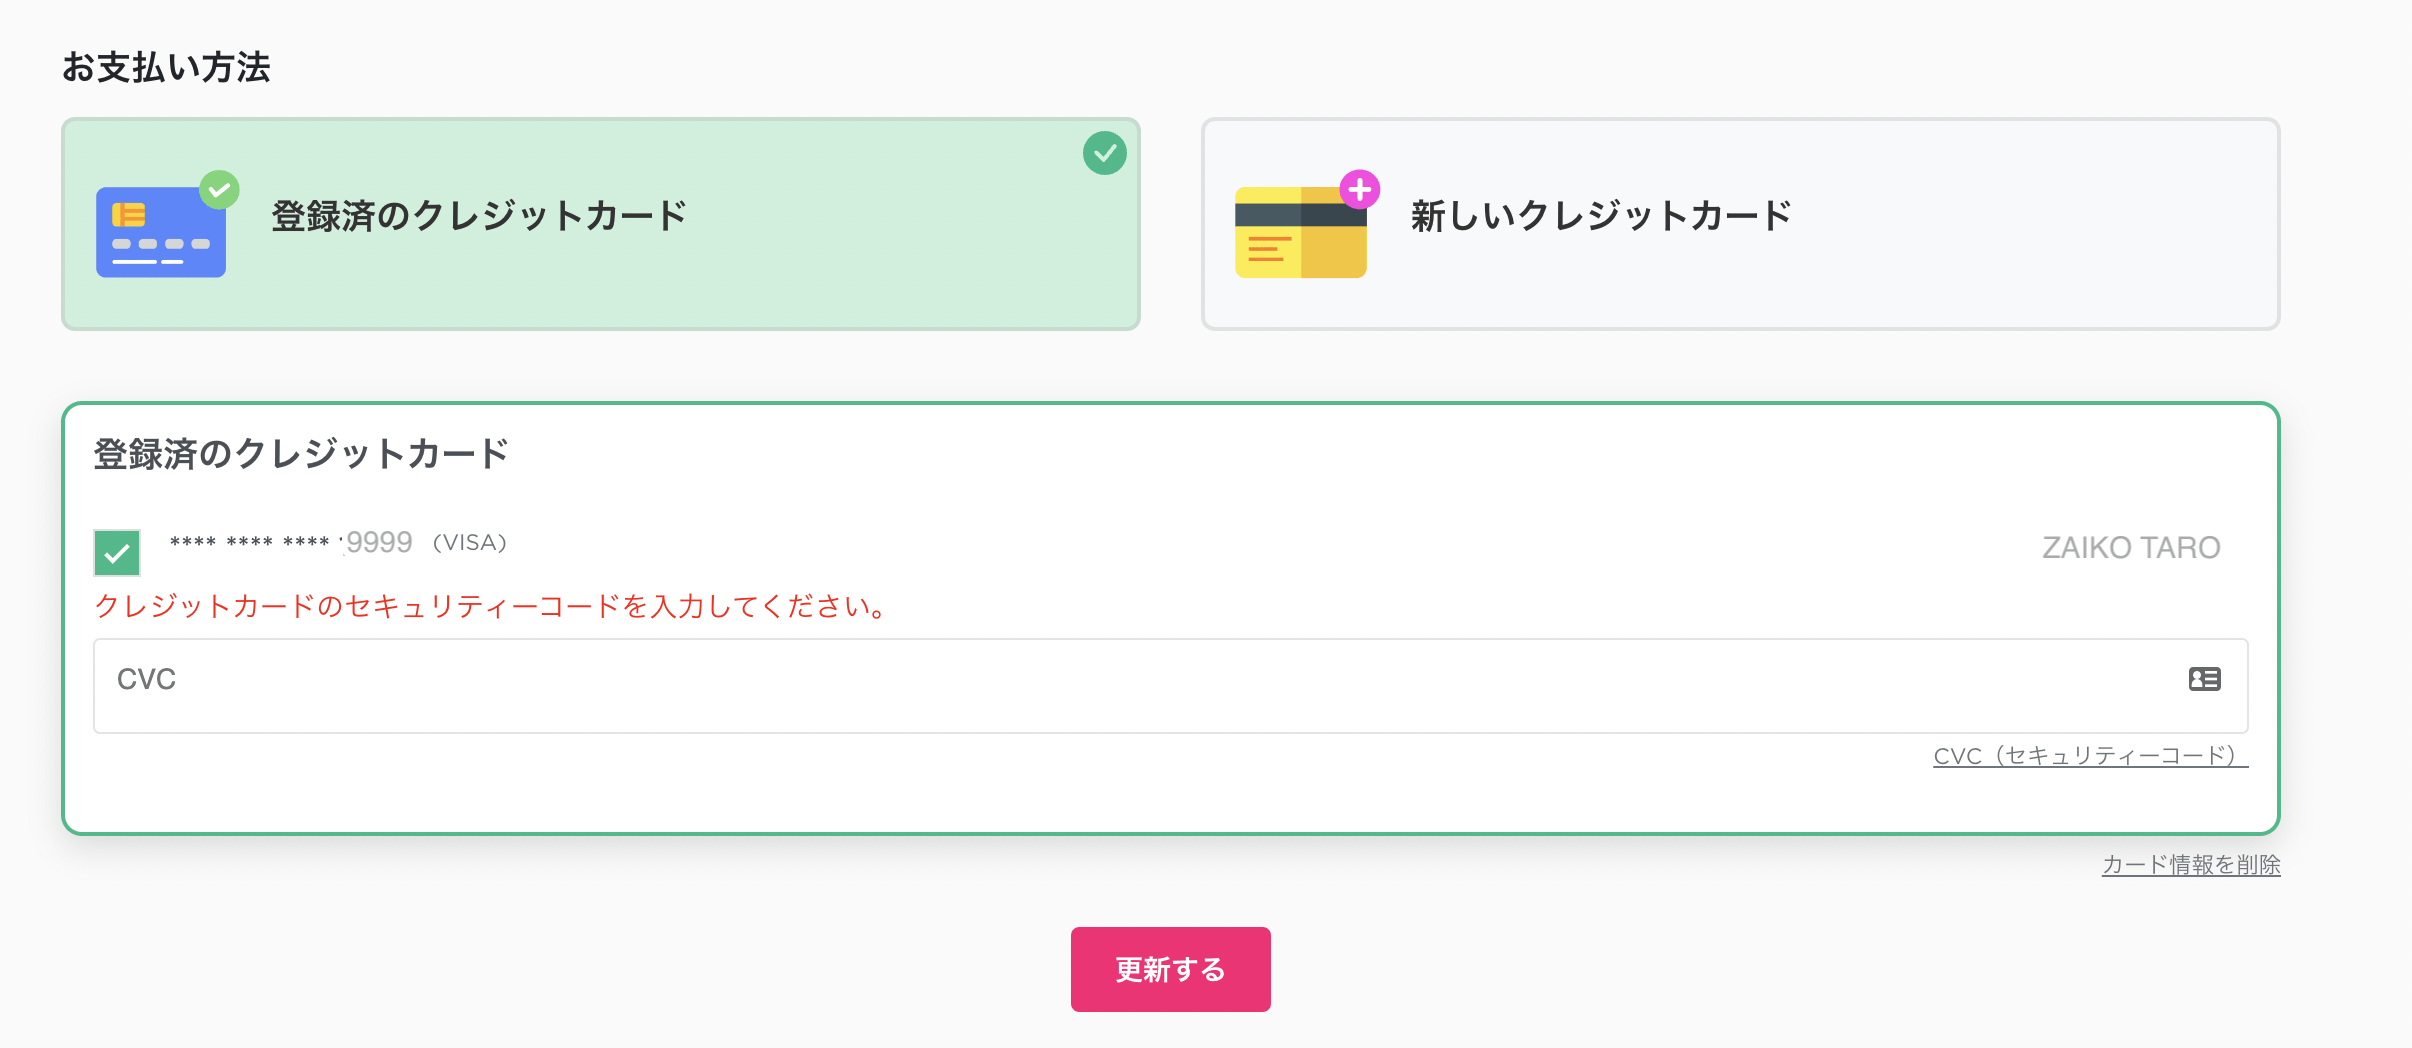2412x1048 pixels.
Task: Open the CVC（セキュリティーコード）help link
Action: pyautogui.click(x=2091, y=756)
